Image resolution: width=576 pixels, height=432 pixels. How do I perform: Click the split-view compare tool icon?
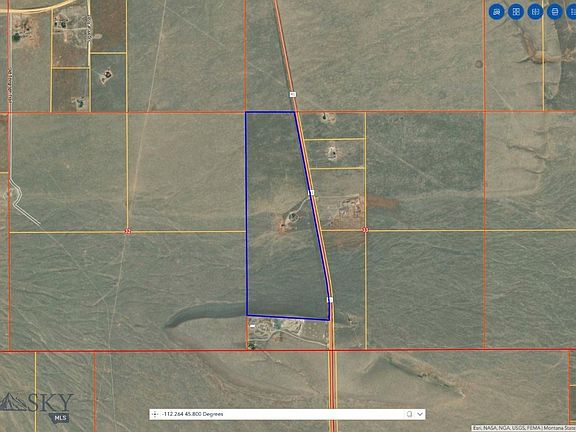535,12
